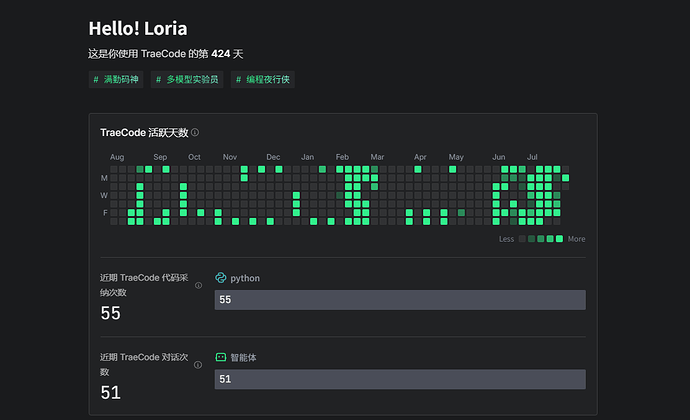Image resolution: width=690 pixels, height=420 pixels.
Task: Click the middle swatch of the activity legend
Action: point(541,239)
